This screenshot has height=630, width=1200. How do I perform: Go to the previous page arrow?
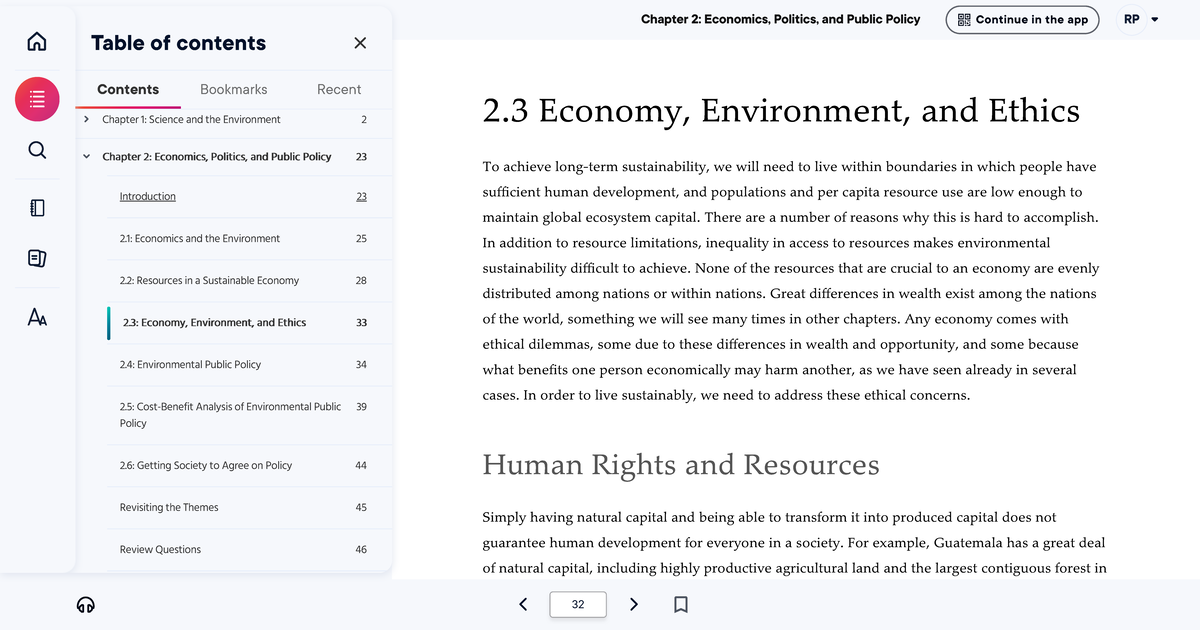pos(523,604)
